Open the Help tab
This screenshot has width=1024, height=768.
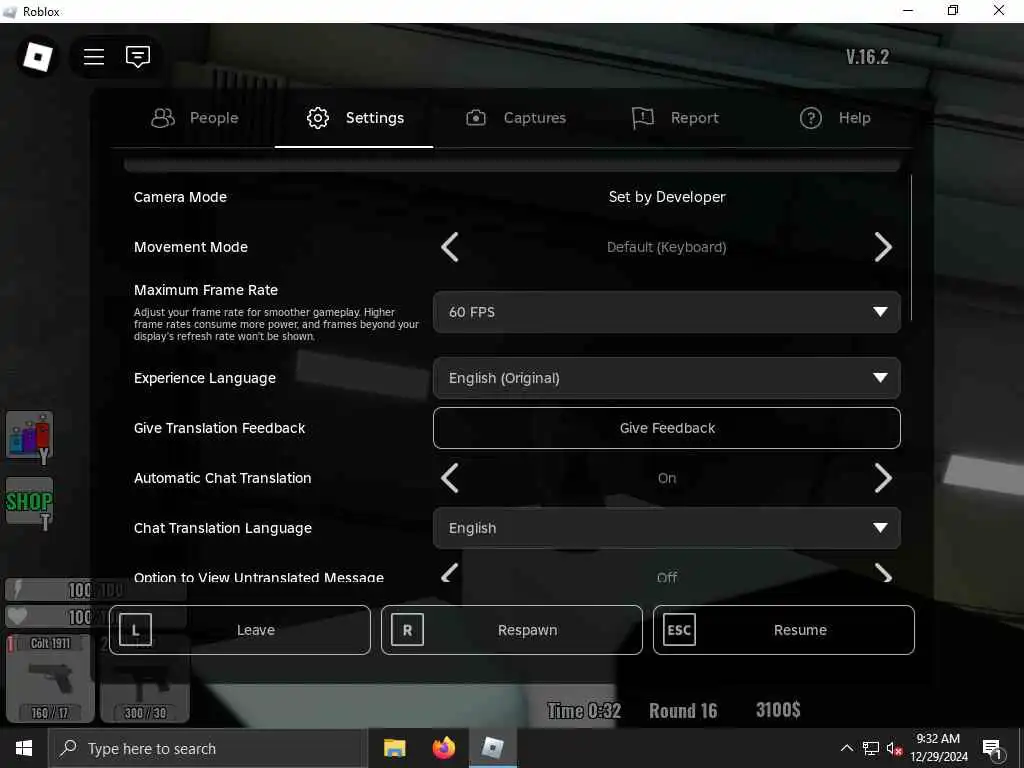pyautogui.click(x=835, y=118)
